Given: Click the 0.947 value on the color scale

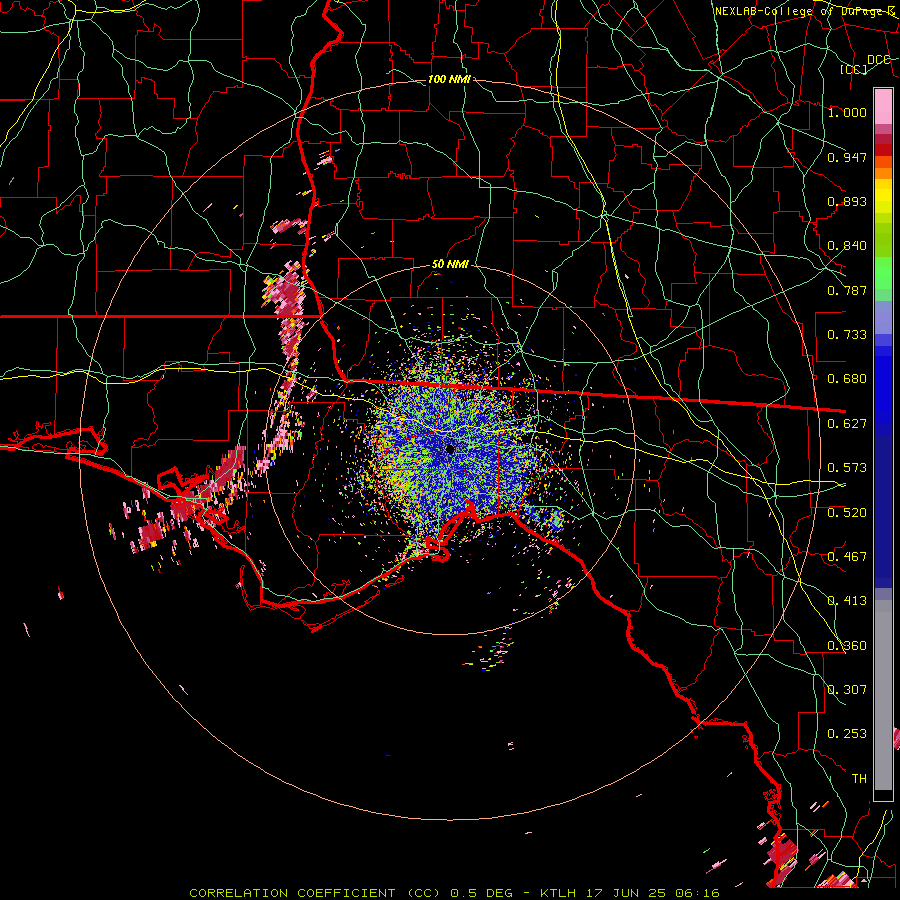Looking at the screenshot, I should tap(847, 157).
